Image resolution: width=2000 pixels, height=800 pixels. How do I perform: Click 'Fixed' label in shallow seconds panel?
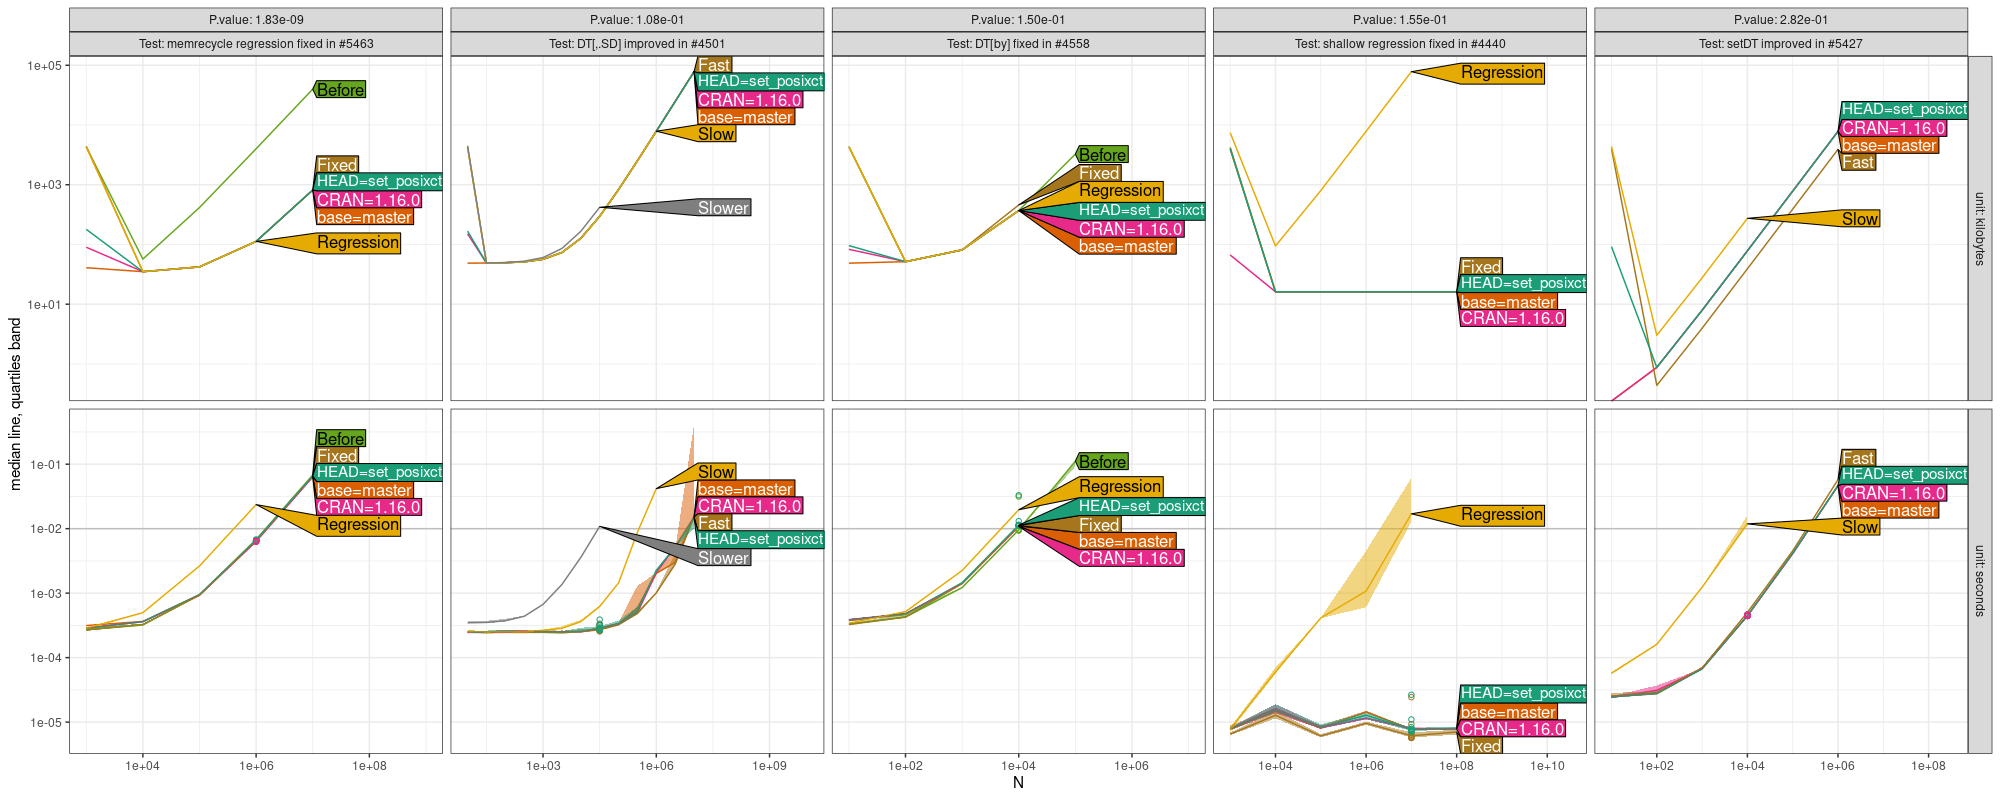1480,746
